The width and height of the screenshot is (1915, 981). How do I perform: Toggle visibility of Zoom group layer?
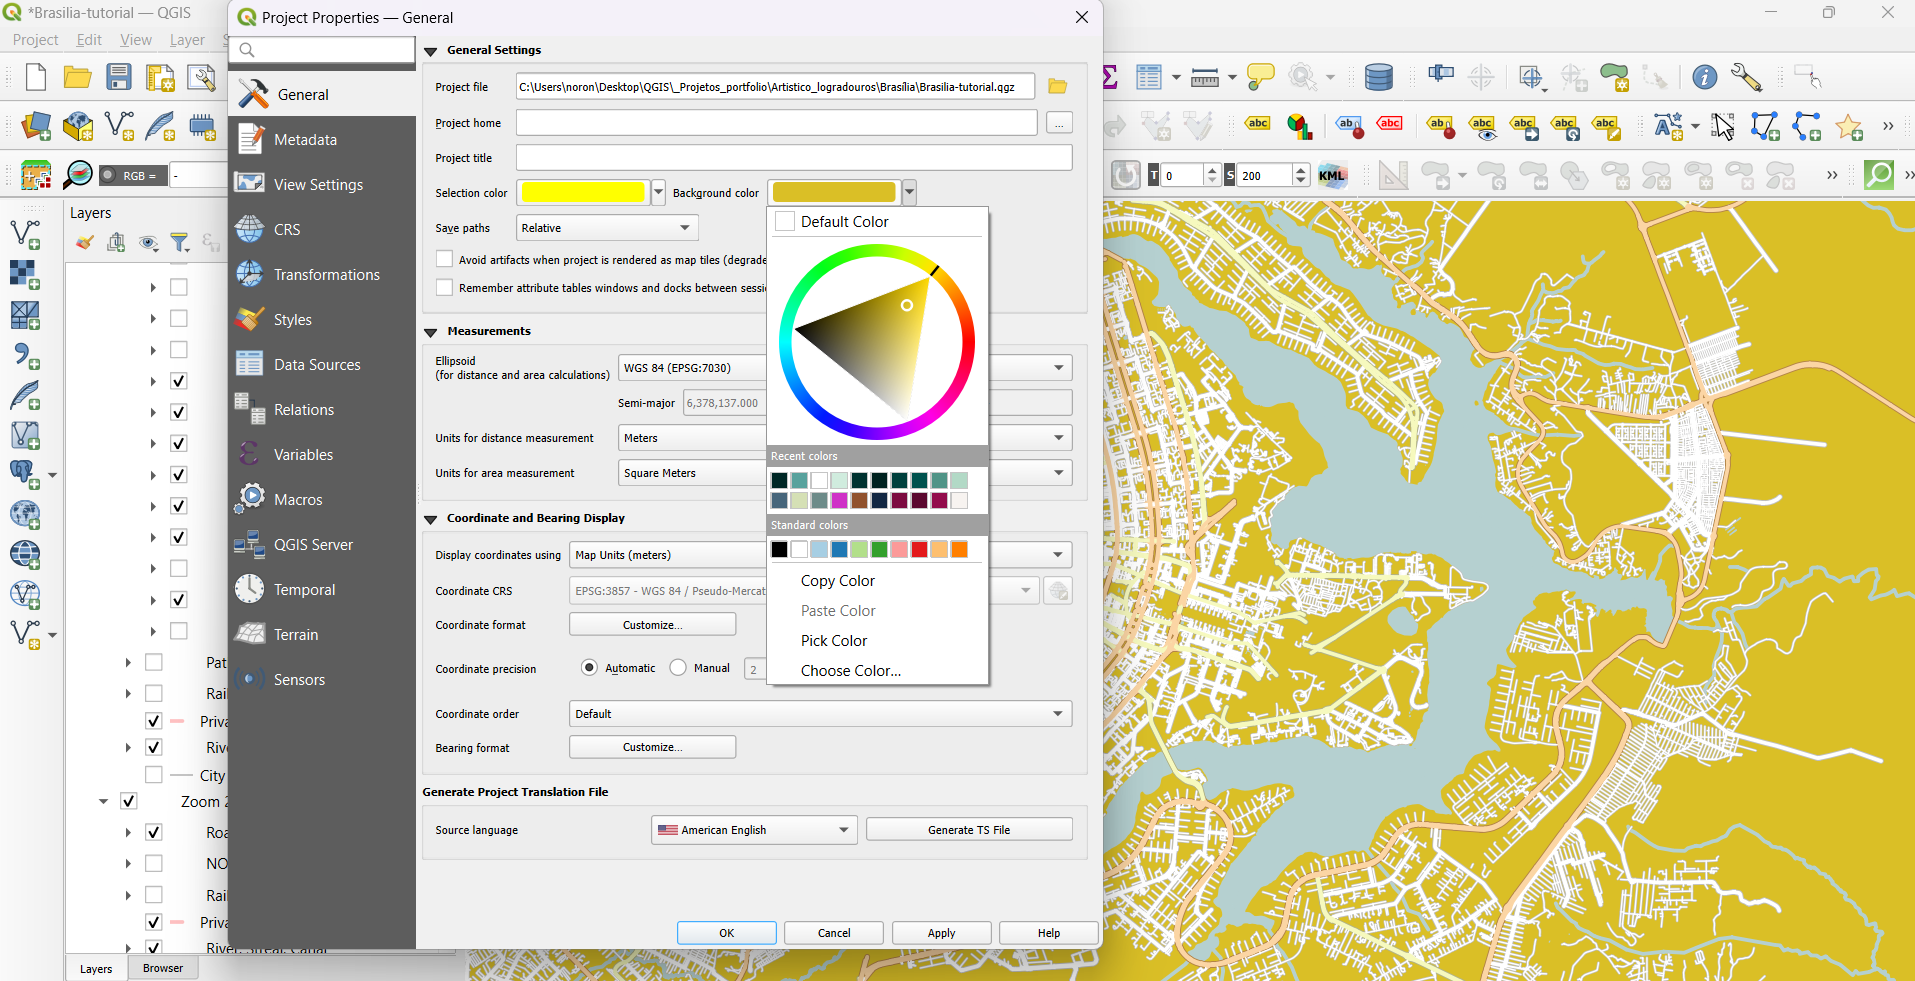[129, 801]
